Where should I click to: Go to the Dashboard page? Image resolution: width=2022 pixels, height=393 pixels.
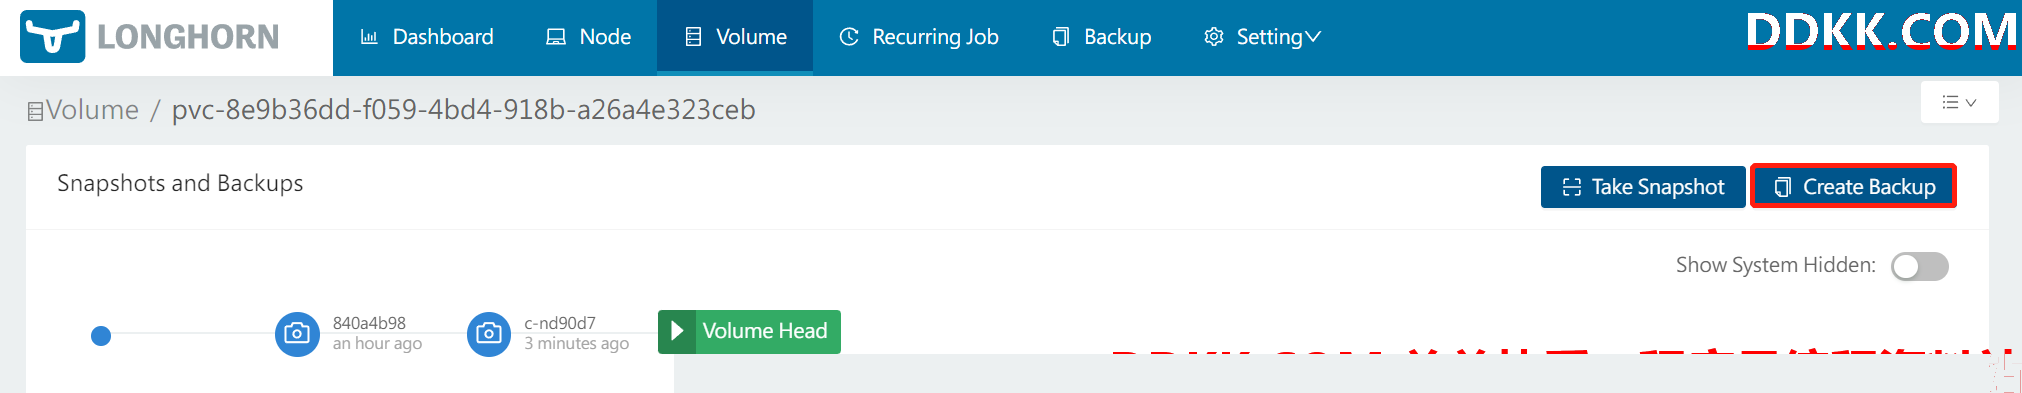click(427, 37)
